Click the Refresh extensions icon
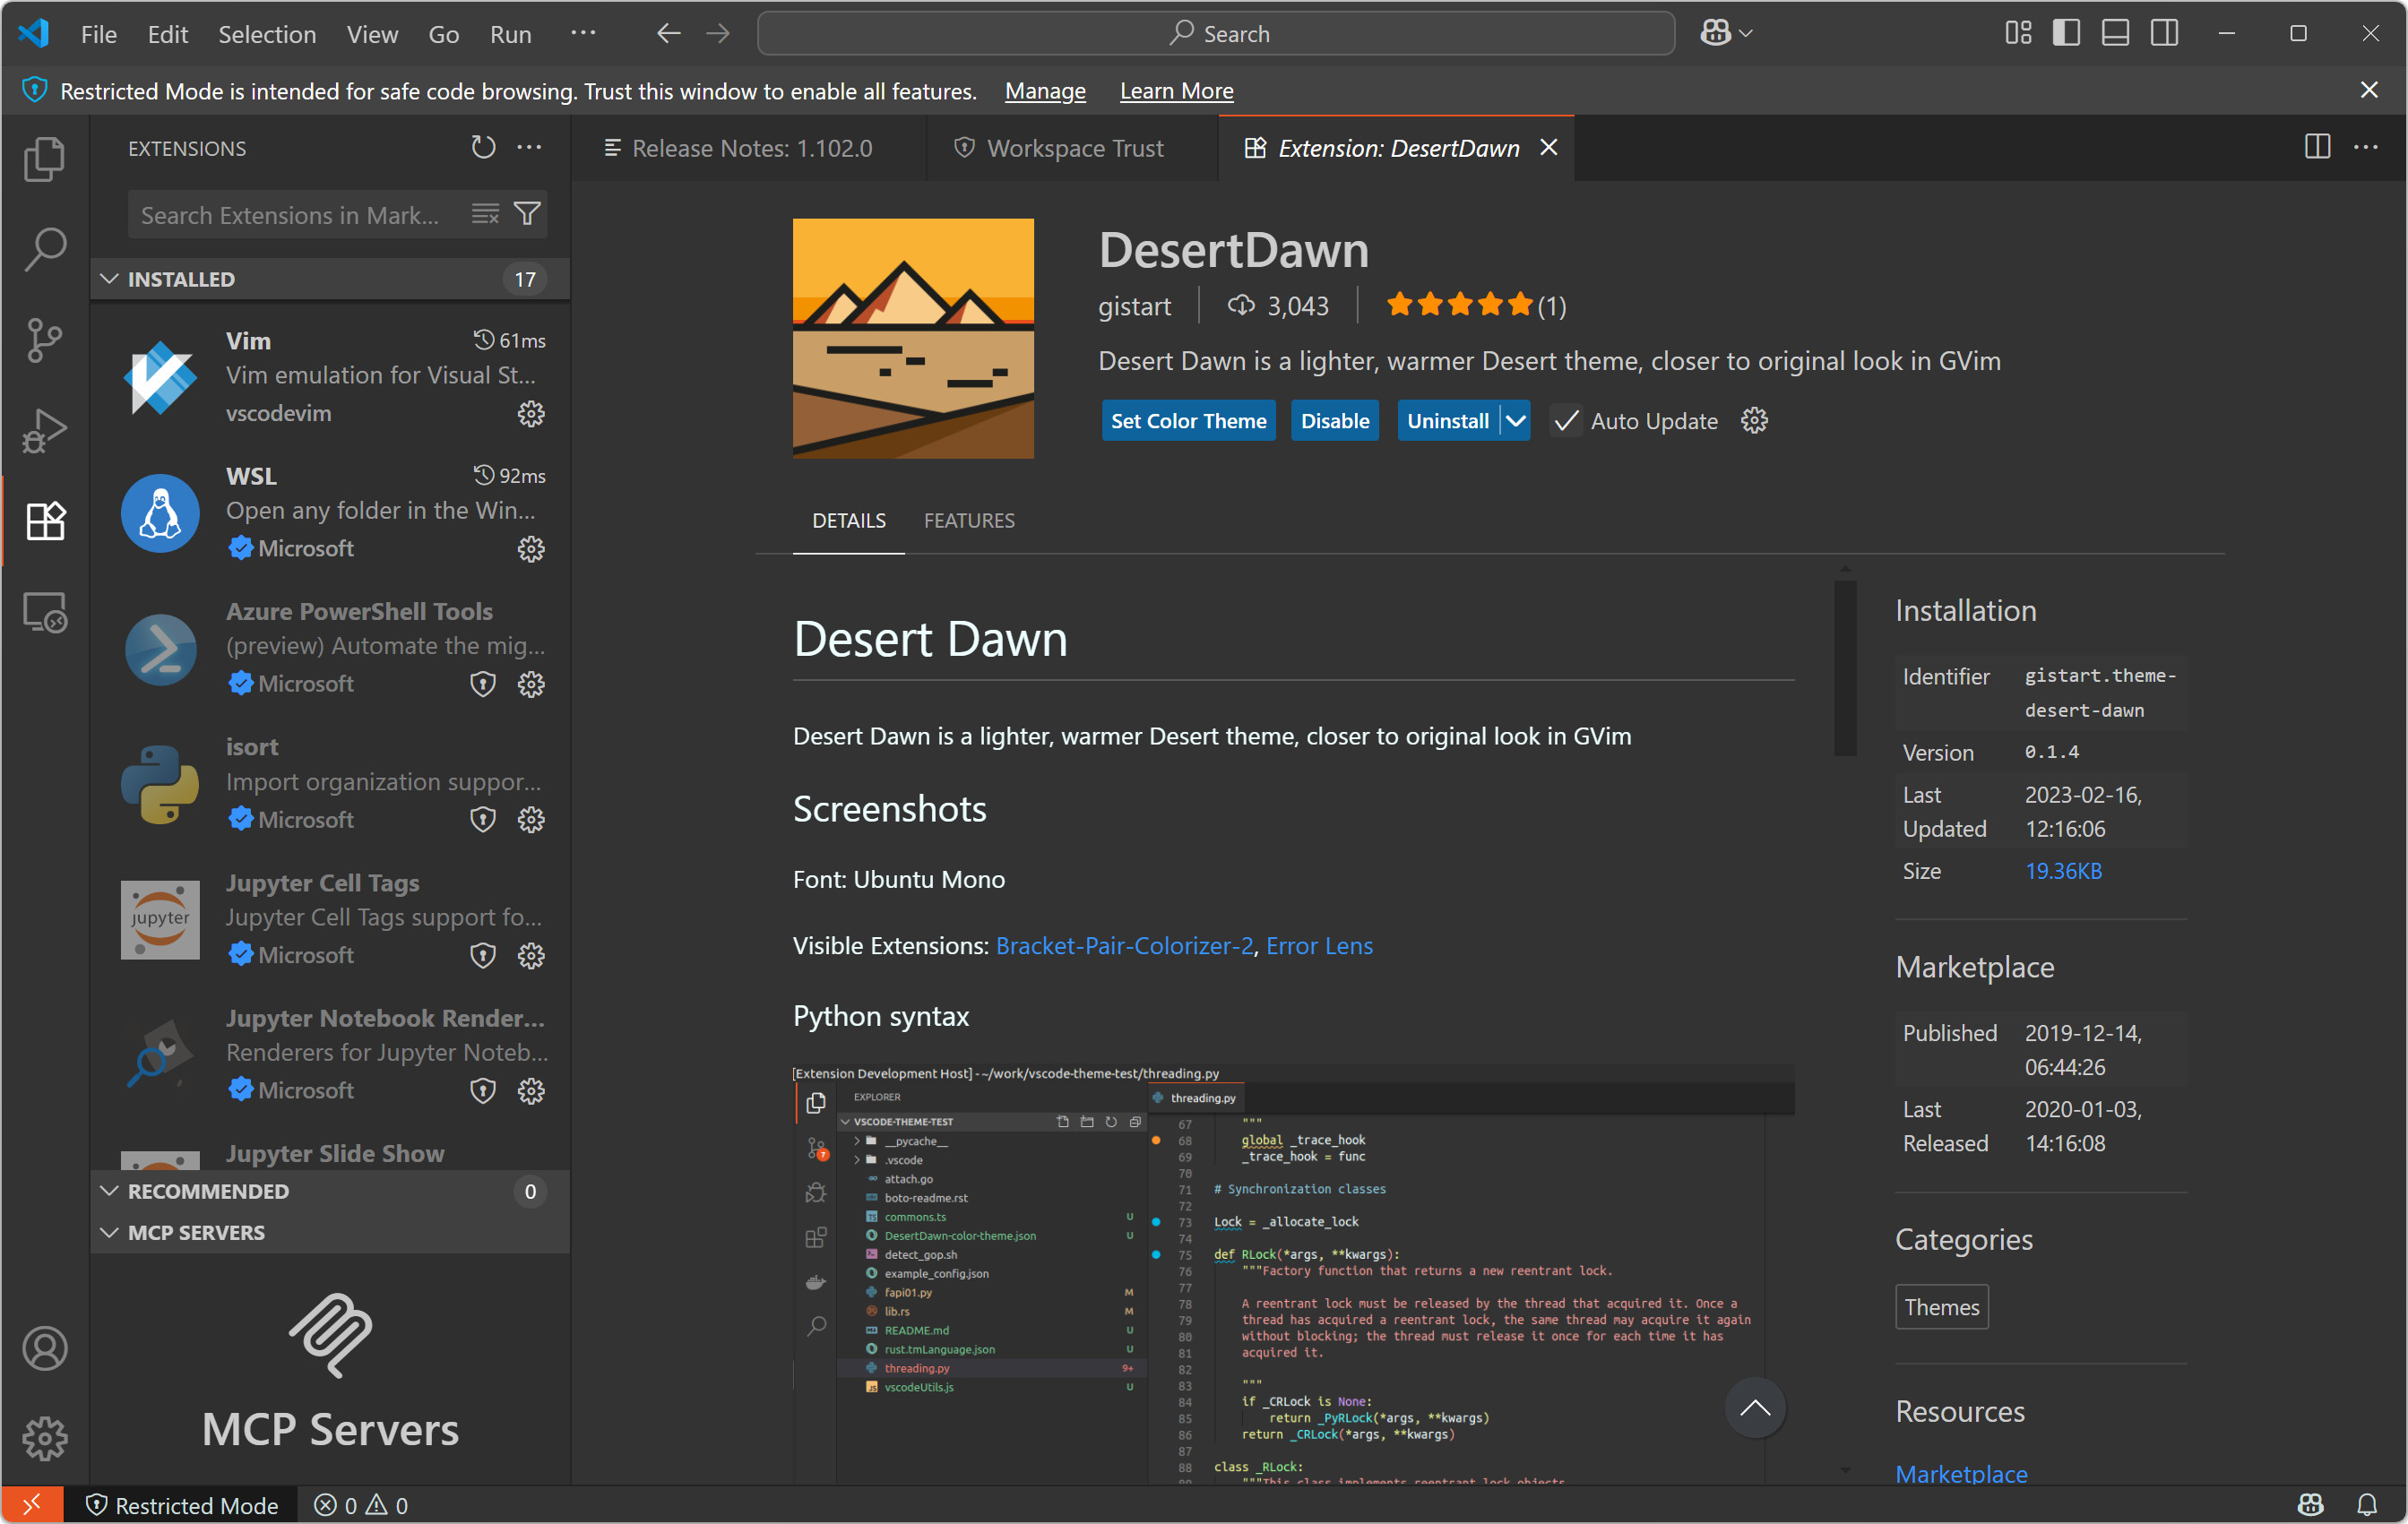This screenshot has width=2408, height=1524. [483, 148]
